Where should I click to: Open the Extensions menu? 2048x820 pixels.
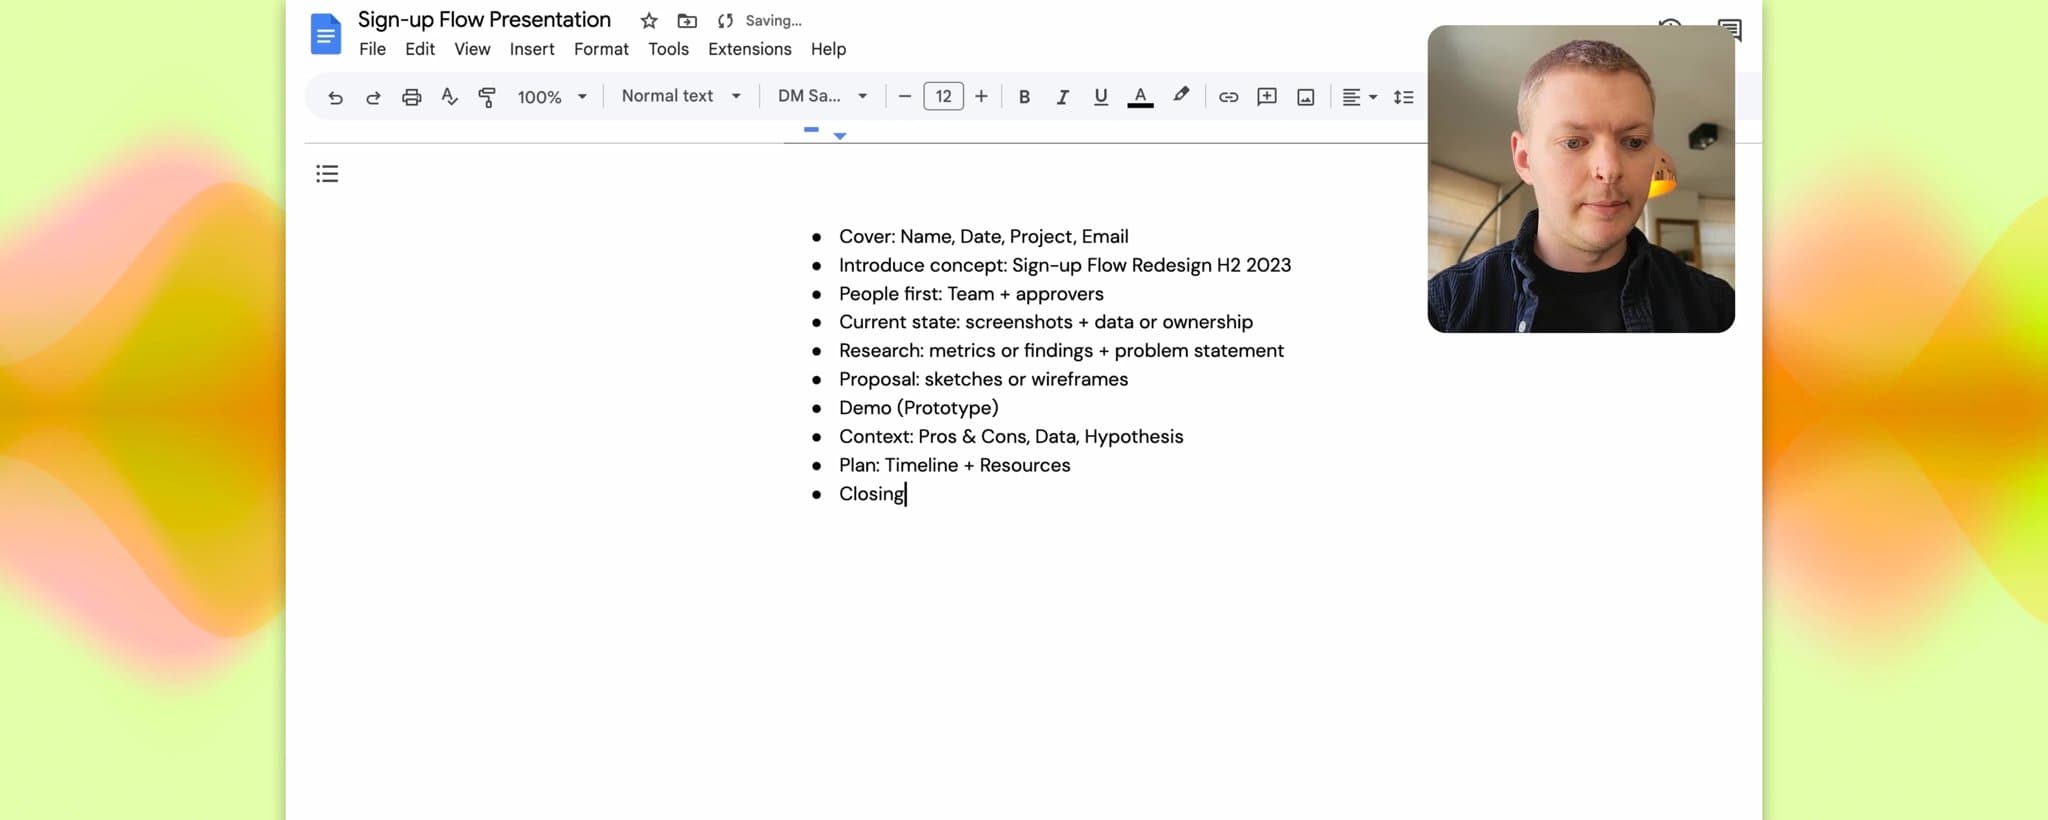[749, 49]
